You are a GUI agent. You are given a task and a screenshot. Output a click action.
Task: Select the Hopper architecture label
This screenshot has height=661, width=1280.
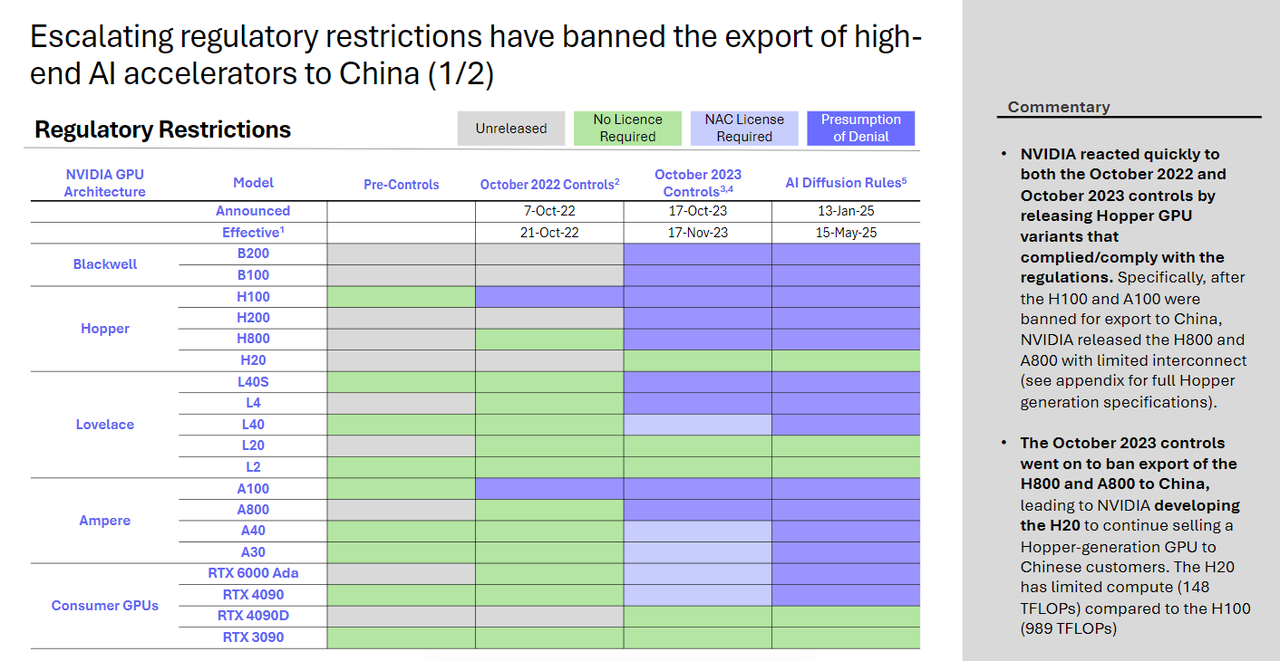[x=105, y=328]
